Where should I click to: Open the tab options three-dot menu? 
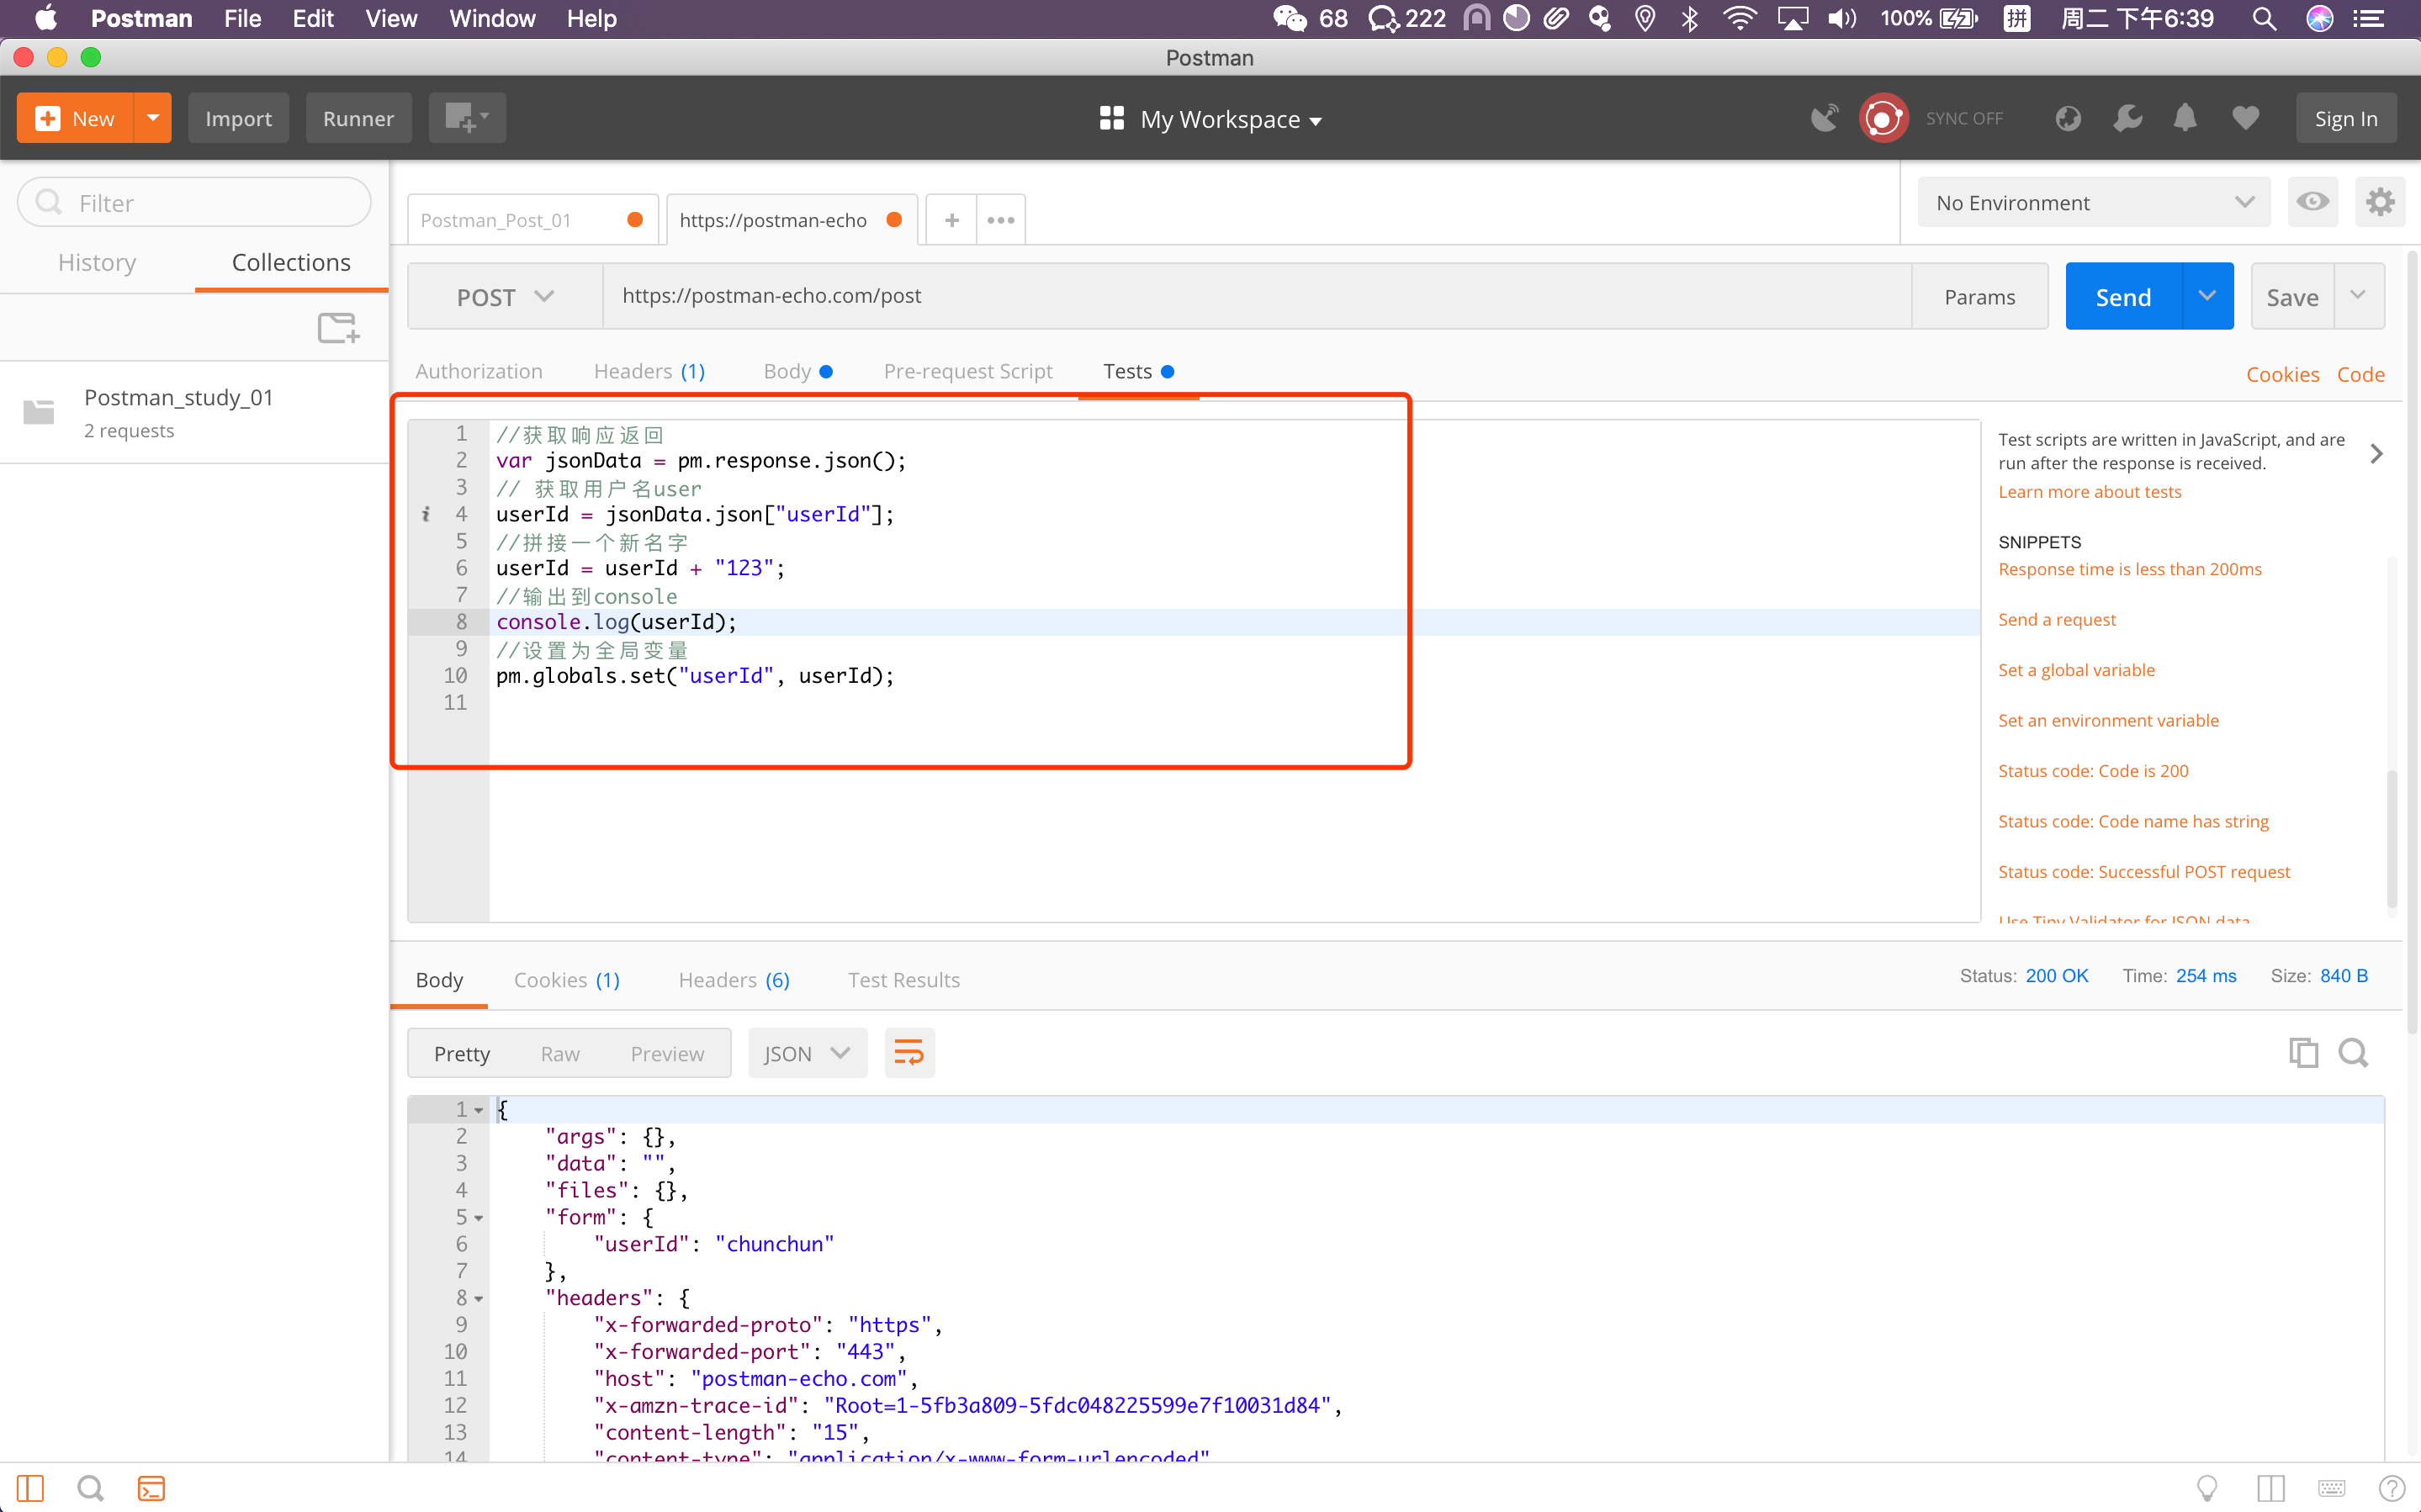pyautogui.click(x=1001, y=220)
